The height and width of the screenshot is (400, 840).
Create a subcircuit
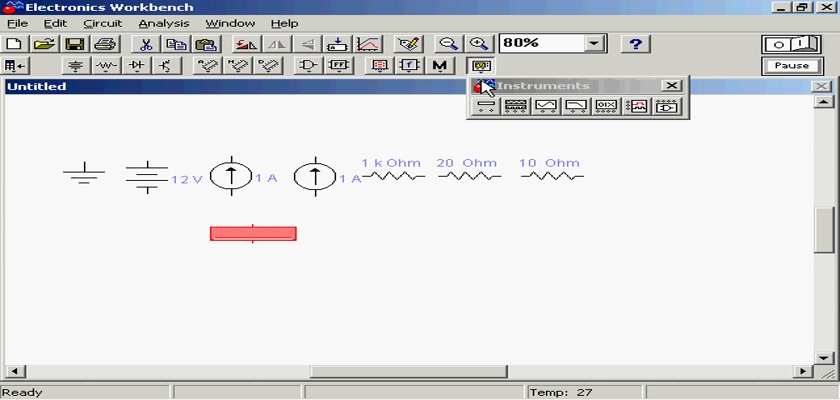(337, 44)
